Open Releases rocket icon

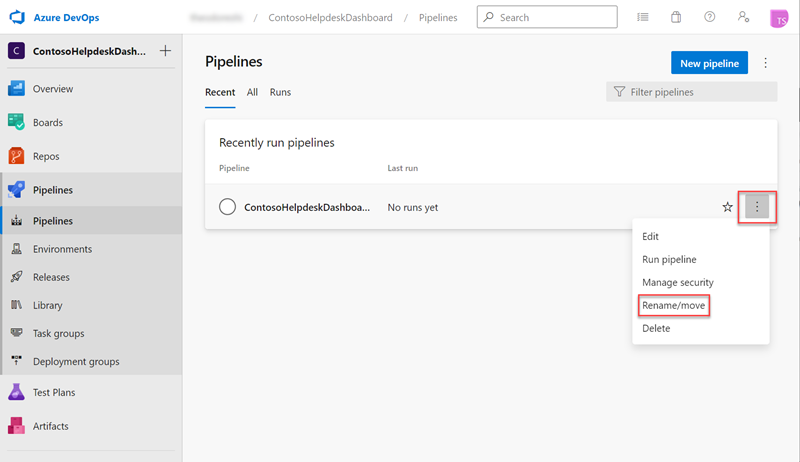[17, 277]
